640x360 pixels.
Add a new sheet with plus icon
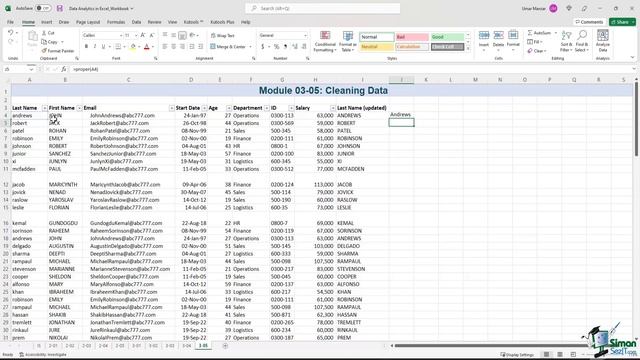(225, 346)
